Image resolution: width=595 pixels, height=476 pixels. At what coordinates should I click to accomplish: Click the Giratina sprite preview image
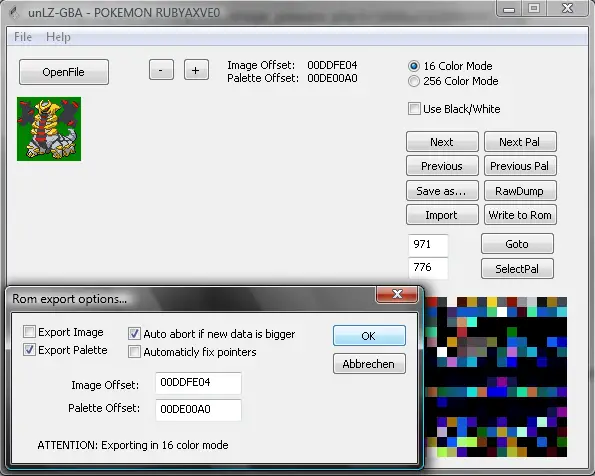49,129
